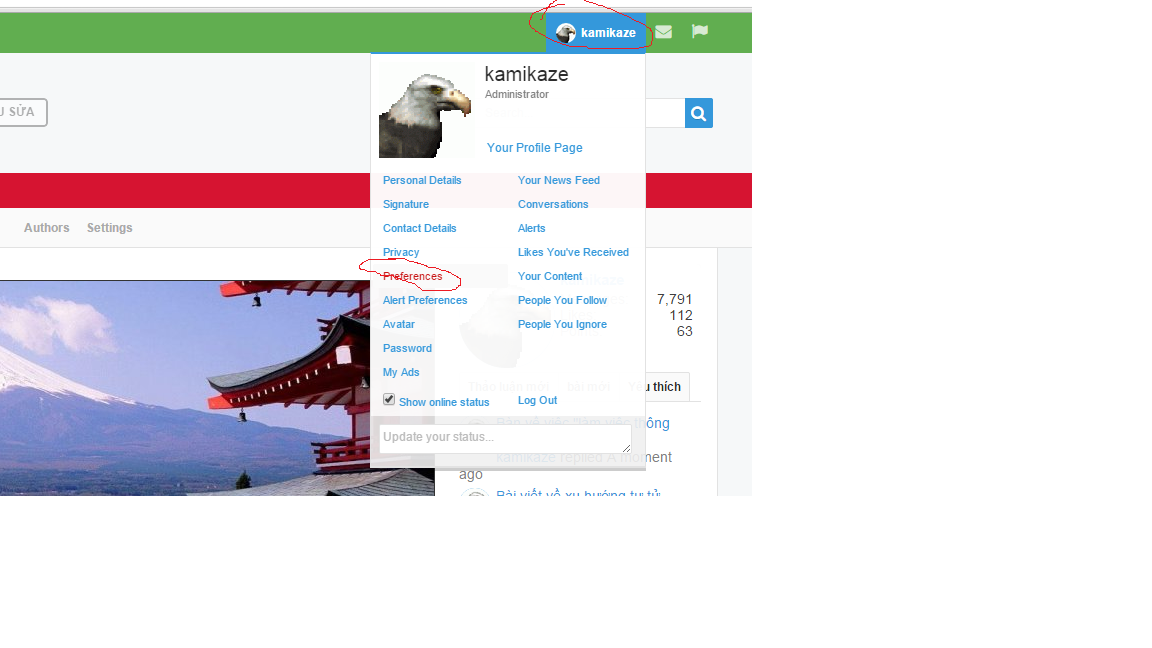Open Your Profile Page link
Viewport: 1152px width, 648px height.
coord(534,148)
